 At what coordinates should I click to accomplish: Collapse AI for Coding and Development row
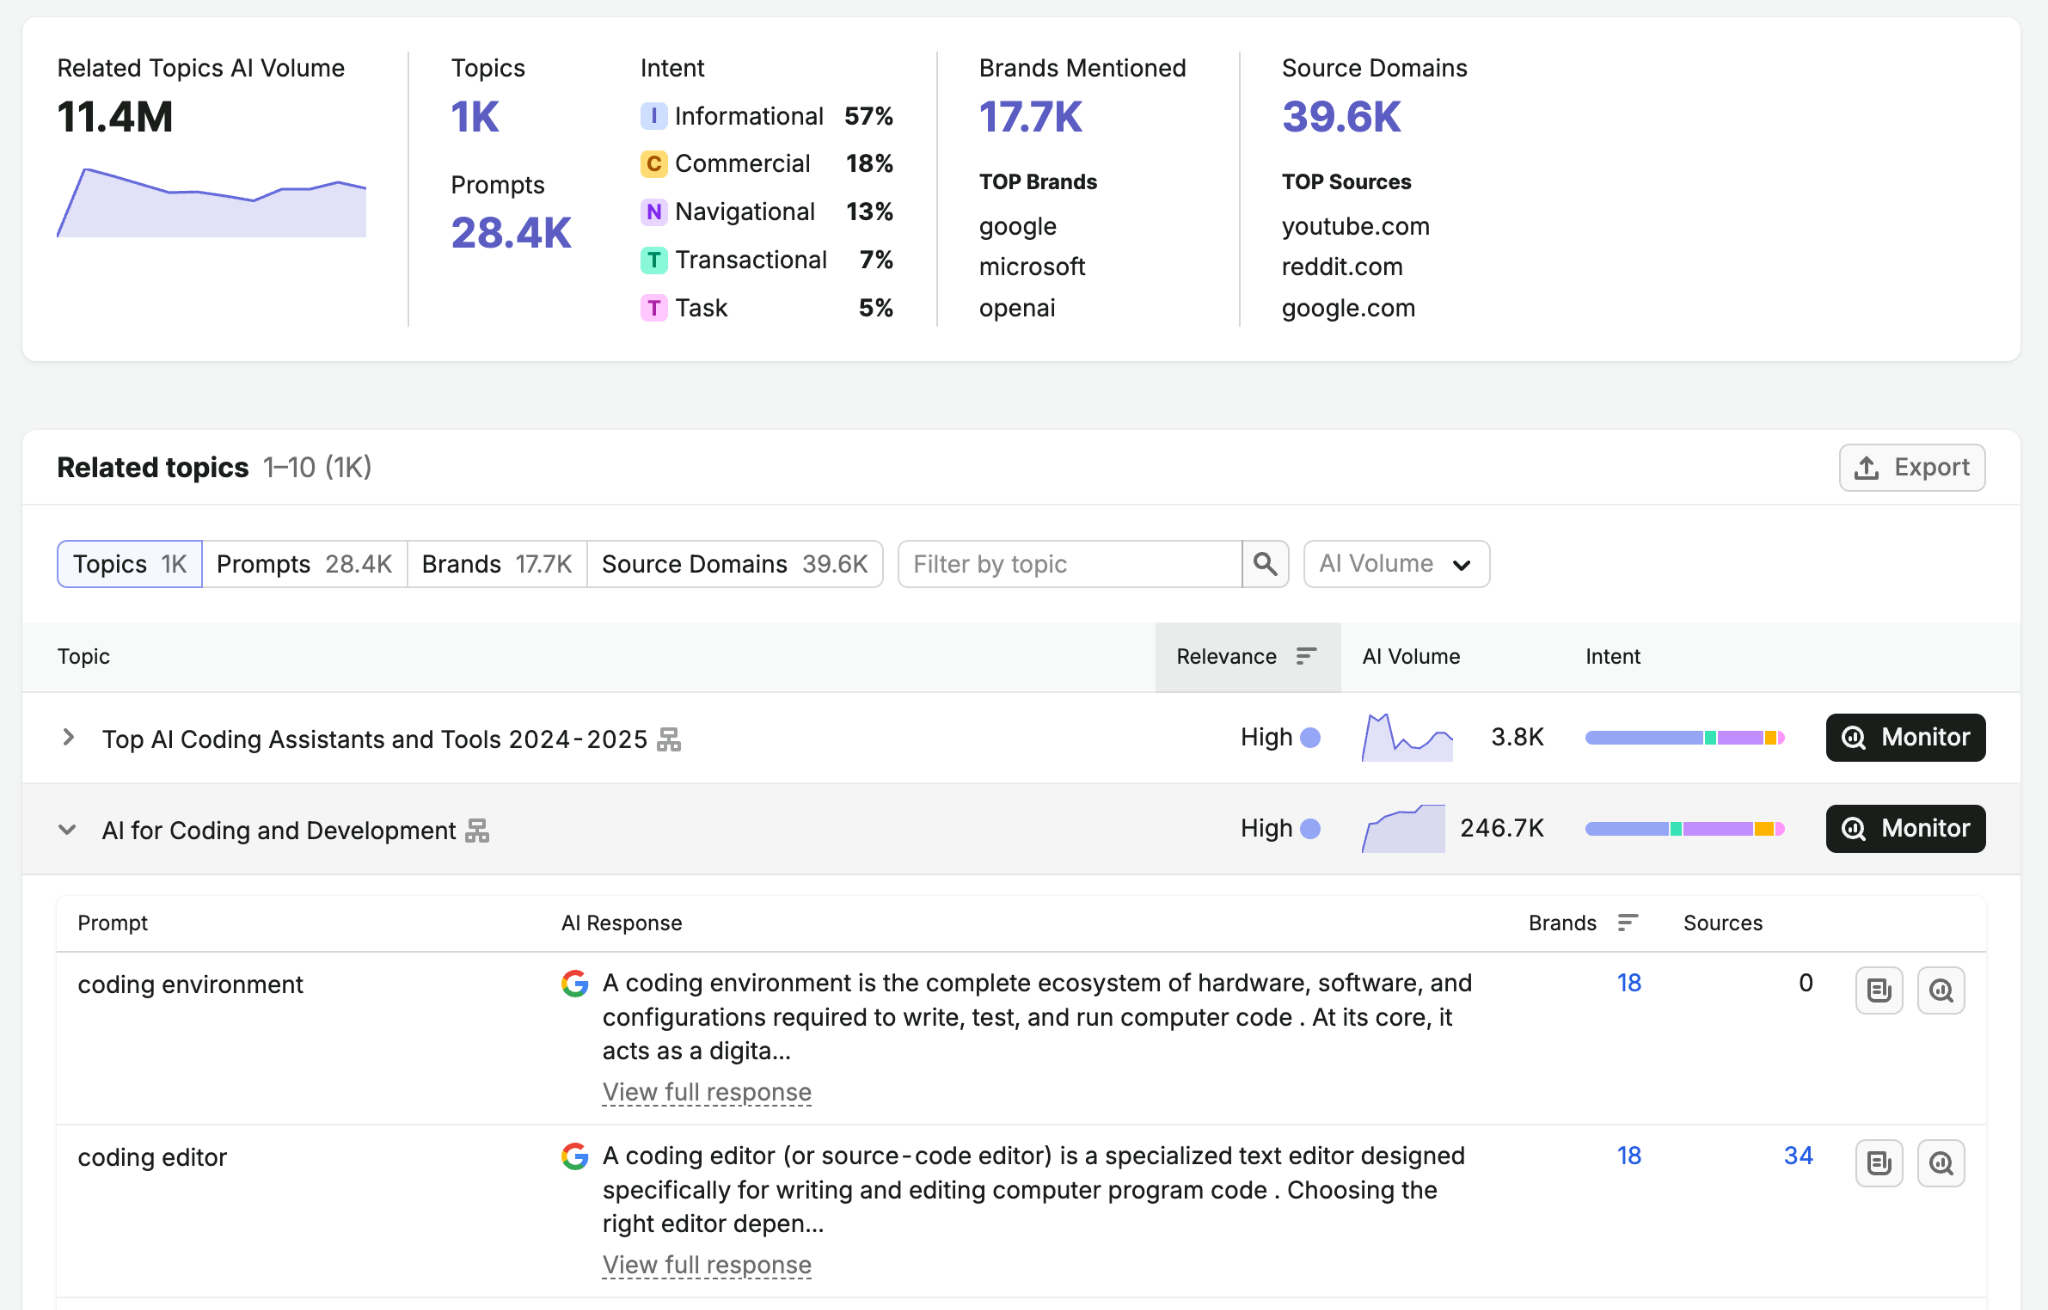[68, 830]
